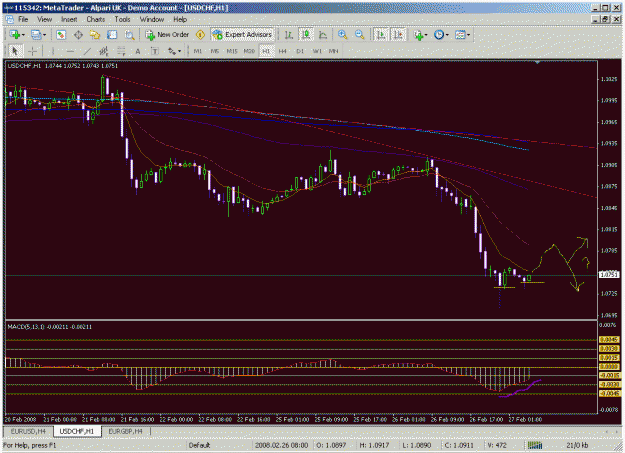
Task: Switch to the EURGBP,H4 chart tab
Action: [125, 431]
